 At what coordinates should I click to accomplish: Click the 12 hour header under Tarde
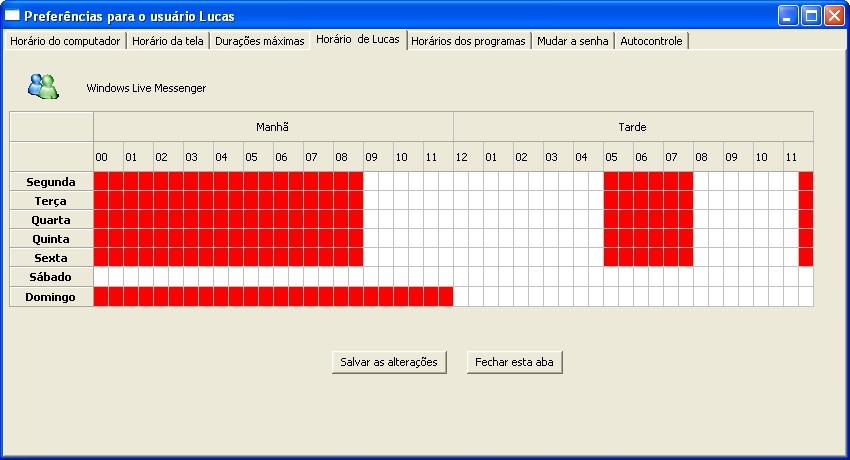(x=469, y=157)
